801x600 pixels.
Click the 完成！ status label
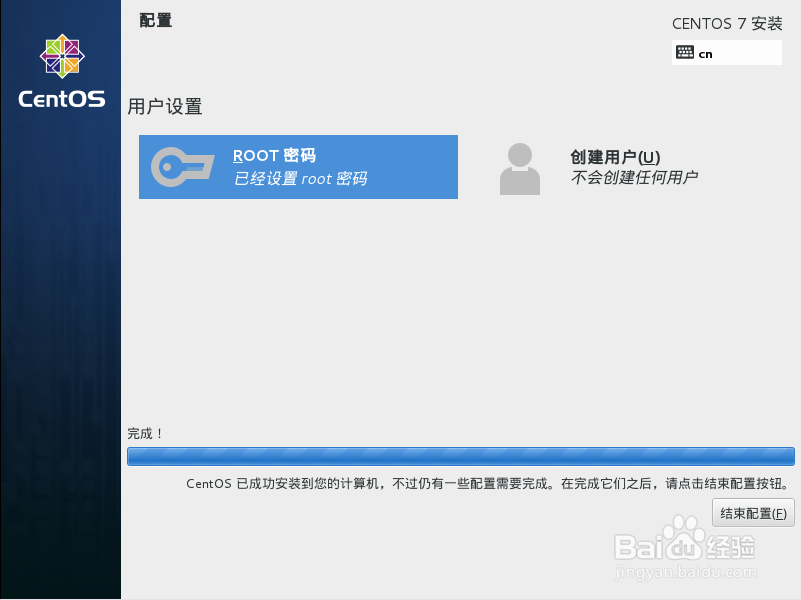coord(145,434)
